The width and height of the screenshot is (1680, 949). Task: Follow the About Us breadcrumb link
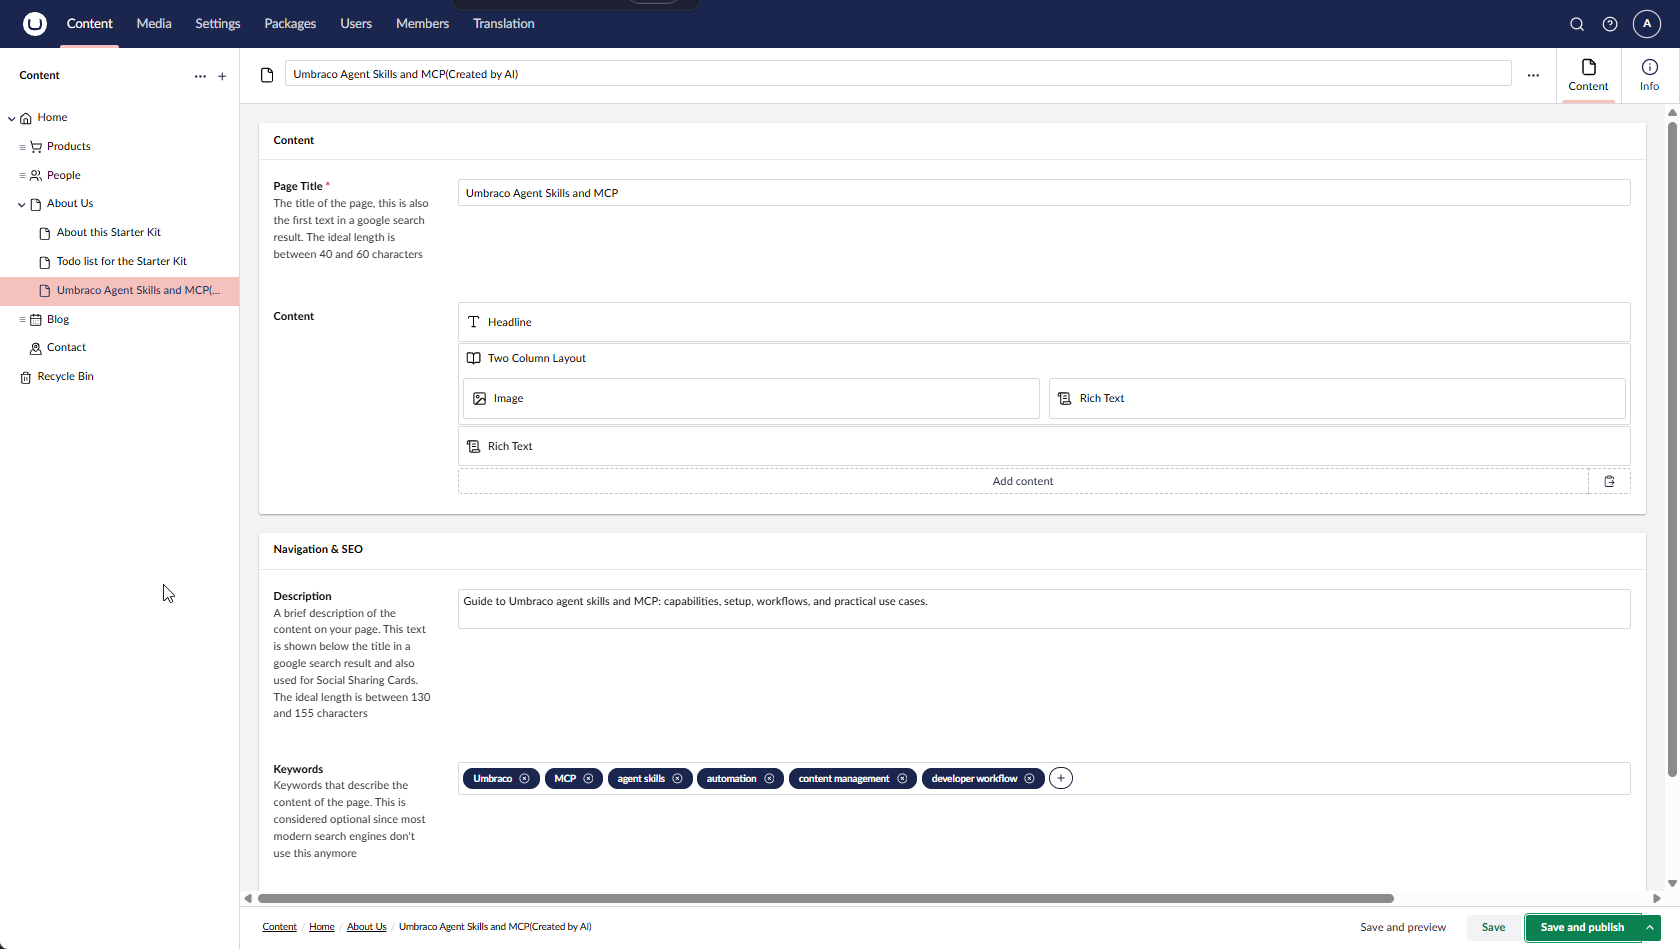366,927
